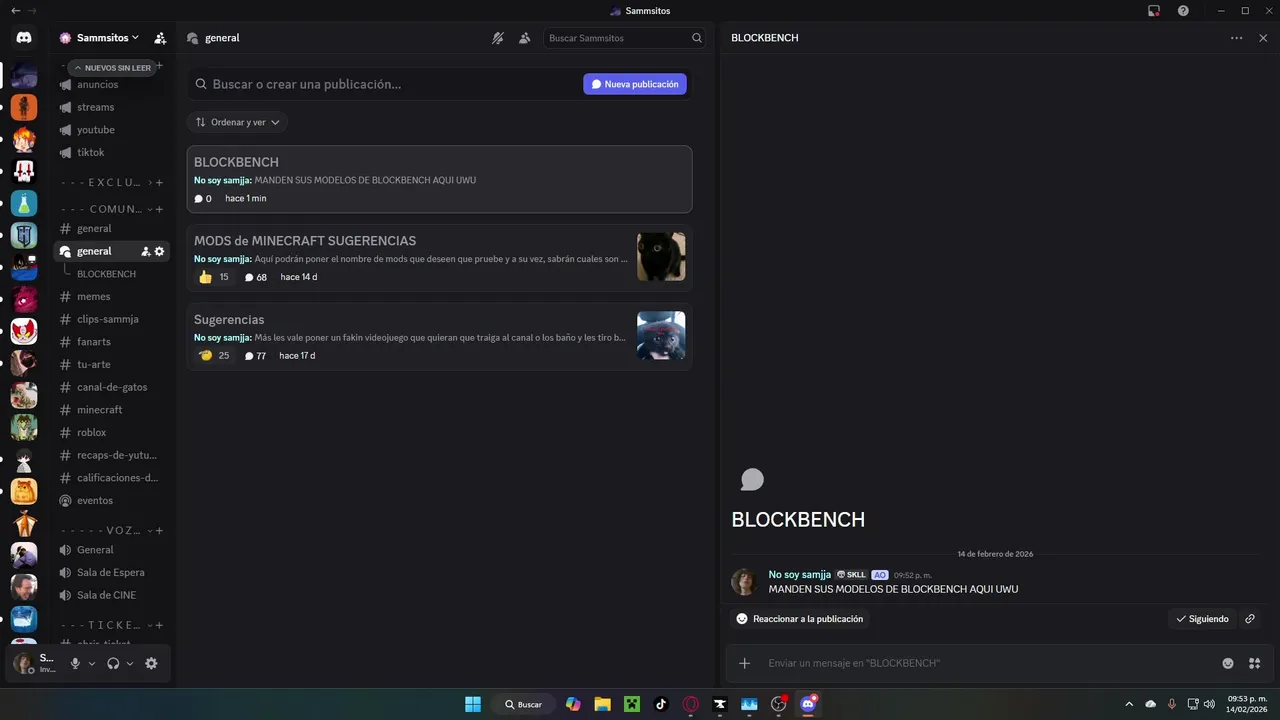Add attachment with plus icon
Viewport: 1280px width, 720px height.
pos(744,663)
